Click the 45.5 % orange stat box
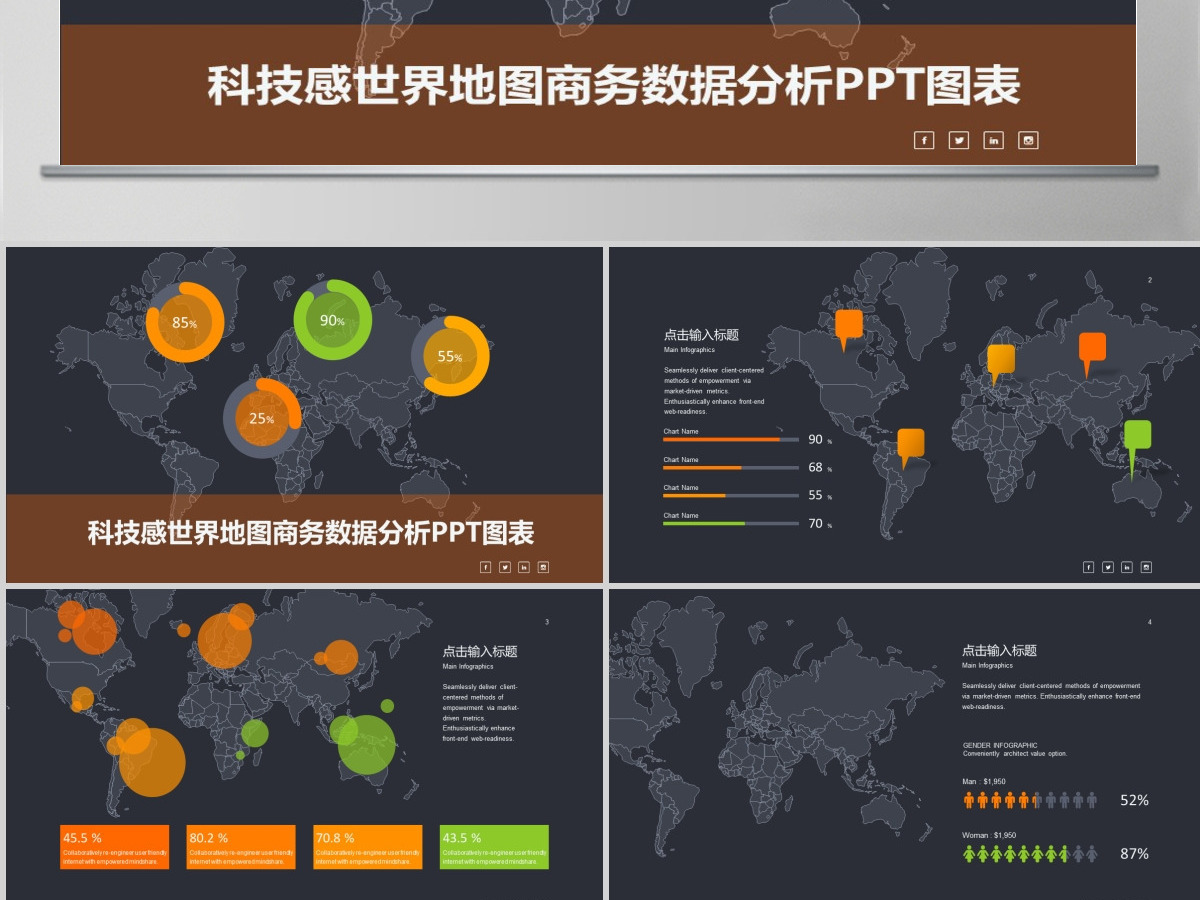The height and width of the screenshot is (900, 1200). (x=114, y=847)
